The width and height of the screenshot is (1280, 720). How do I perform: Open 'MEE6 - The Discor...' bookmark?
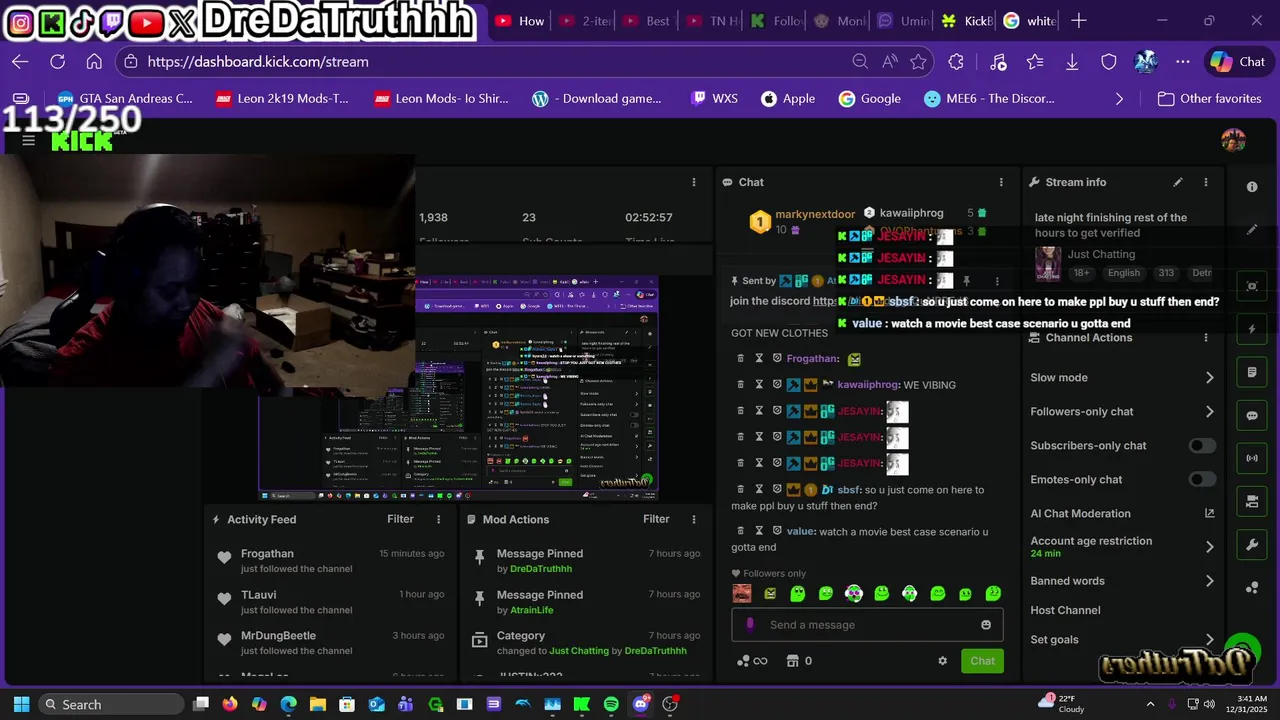[989, 99]
